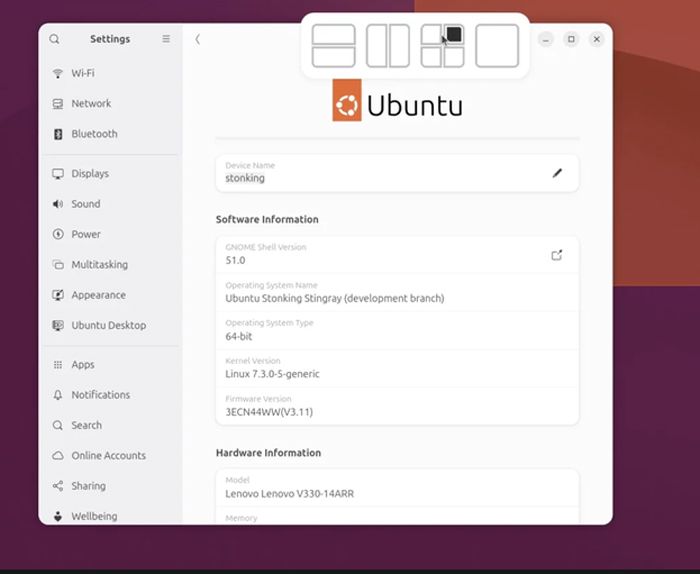This screenshot has height=574, width=700.
Task: Click the Ubuntu Desktop icon in sidebar
Action: tap(58, 325)
